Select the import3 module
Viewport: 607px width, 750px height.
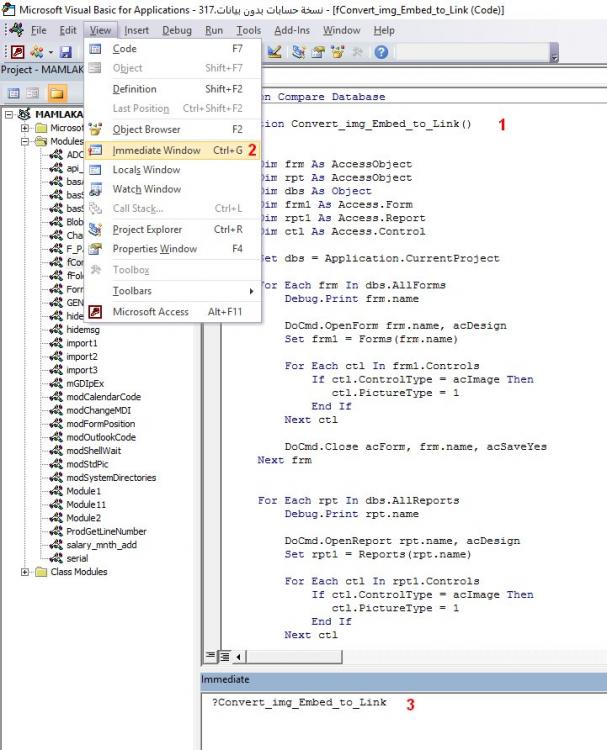(82, 370)
